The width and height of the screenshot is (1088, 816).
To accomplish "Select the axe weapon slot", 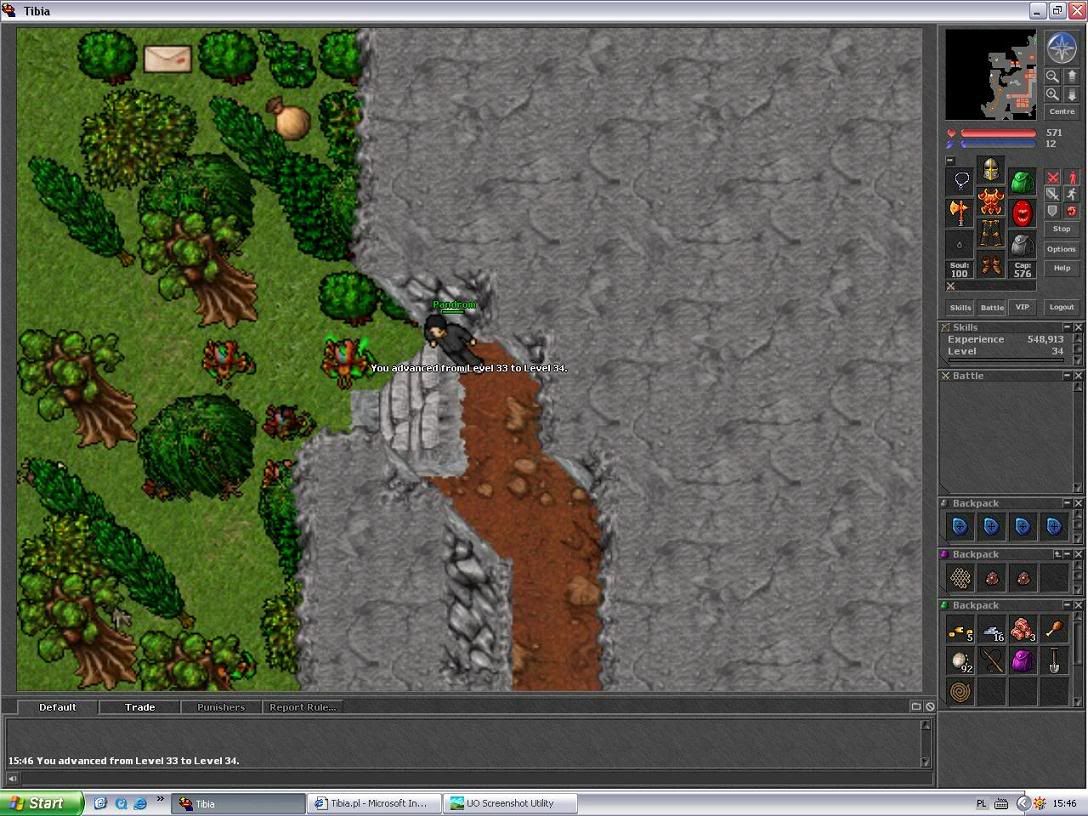I will click(960, 213).
